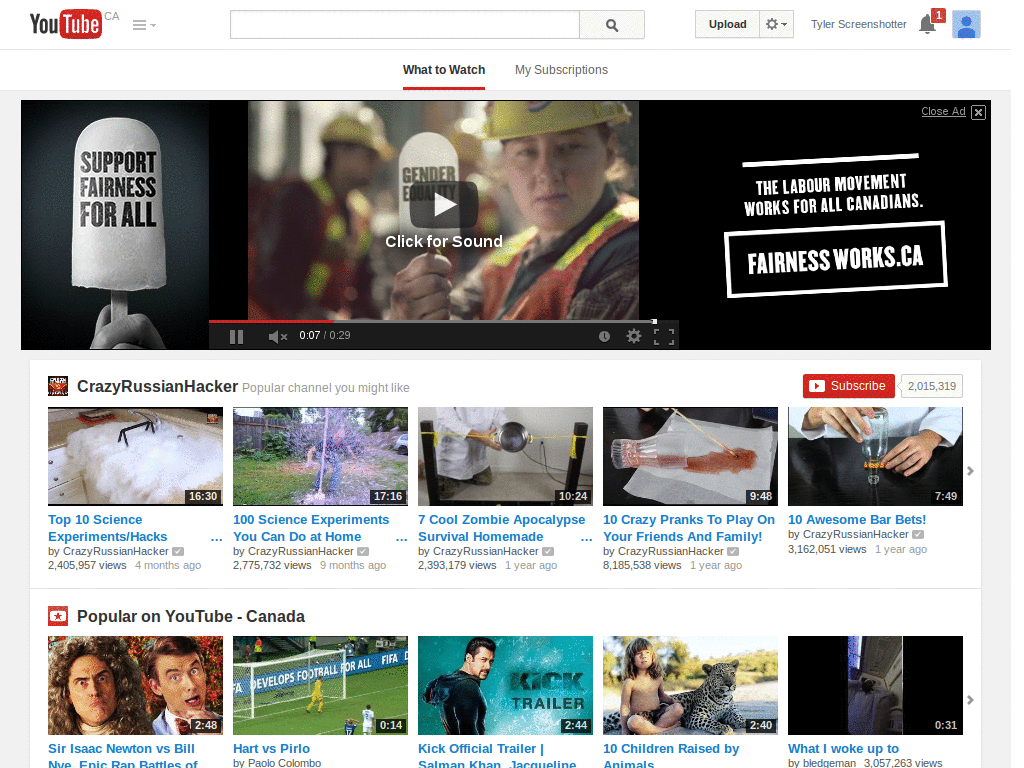Click the magnifier search button

point(612,25)
